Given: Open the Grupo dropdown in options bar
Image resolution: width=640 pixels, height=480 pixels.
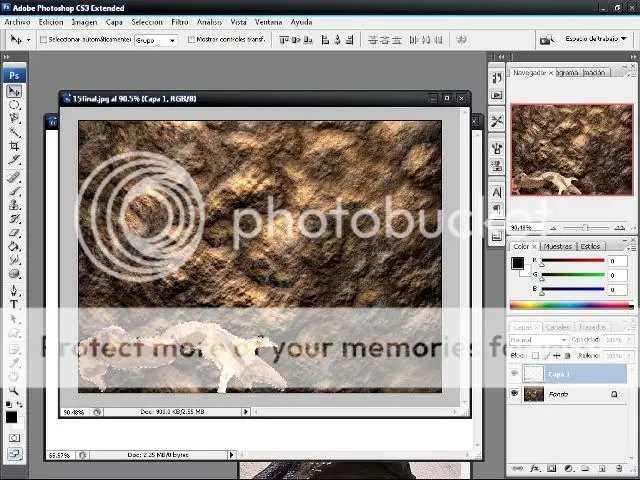Looking at the screenshot, I should (x=156, y=40).
